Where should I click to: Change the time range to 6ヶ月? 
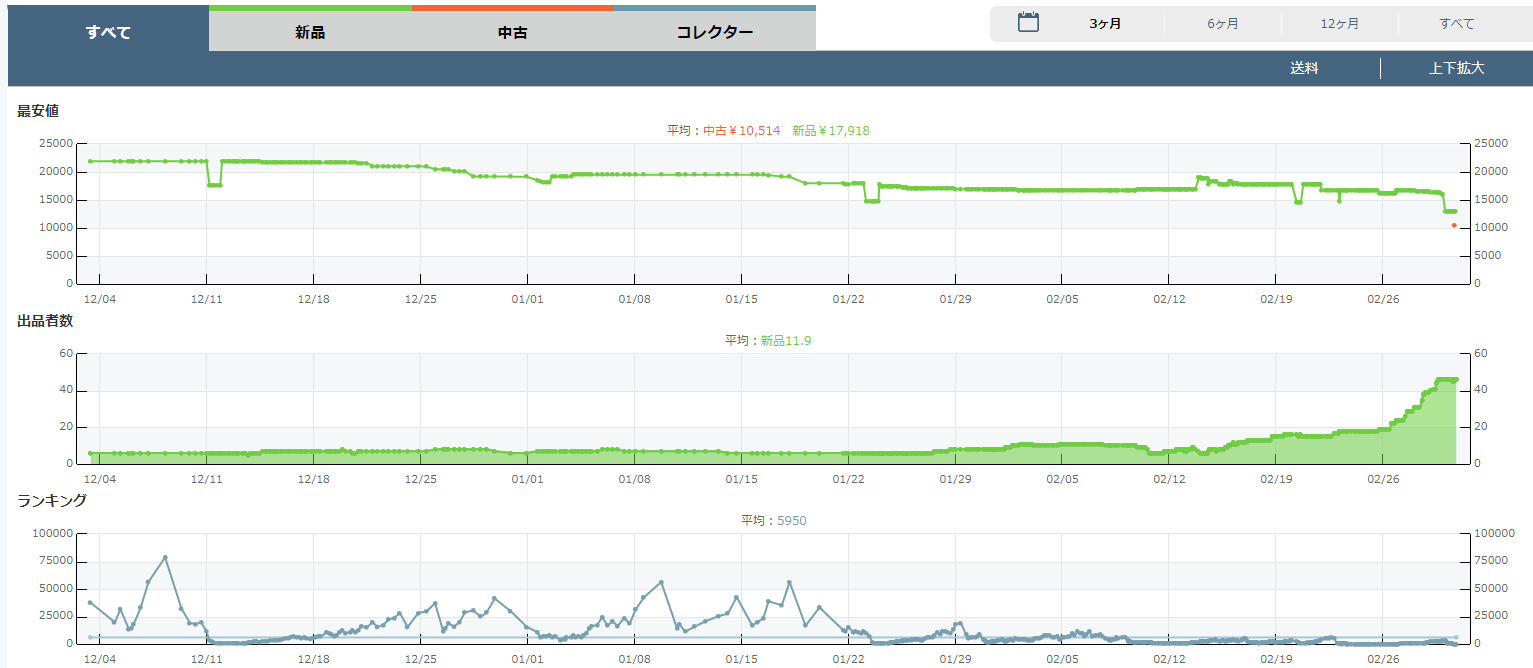[1222, 24]
